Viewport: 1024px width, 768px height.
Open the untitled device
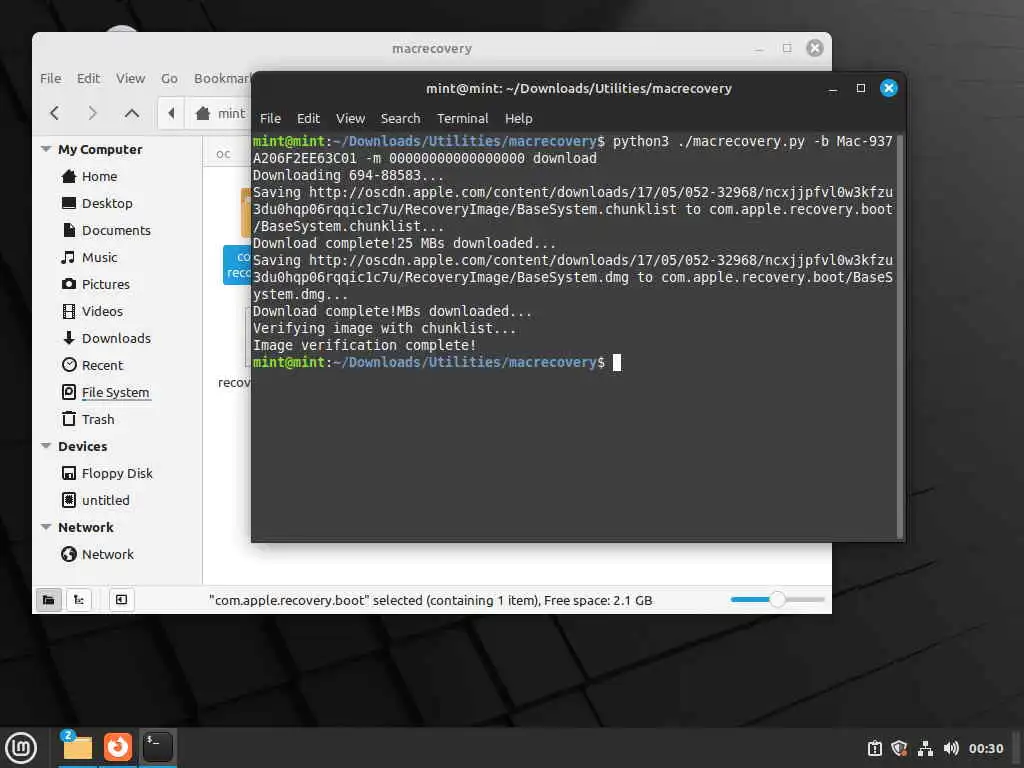[x=105, y=500]
